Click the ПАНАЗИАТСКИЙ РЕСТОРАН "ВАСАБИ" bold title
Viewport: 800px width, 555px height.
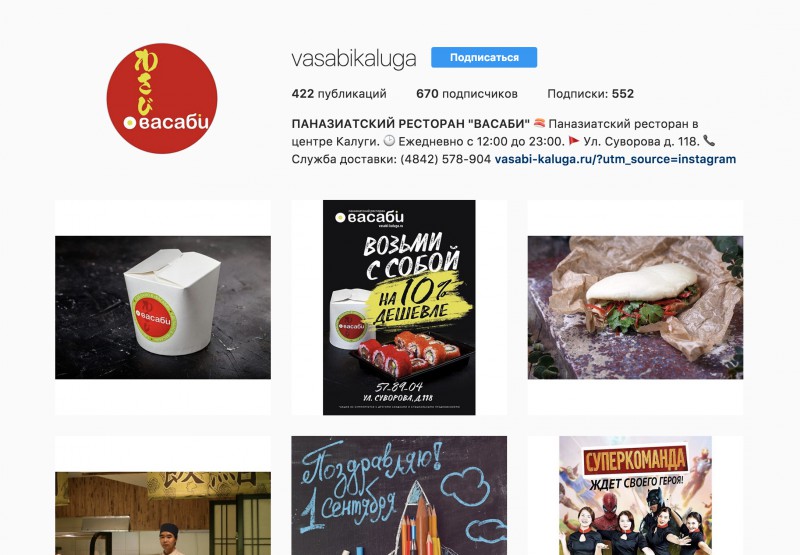click(411, 124)
